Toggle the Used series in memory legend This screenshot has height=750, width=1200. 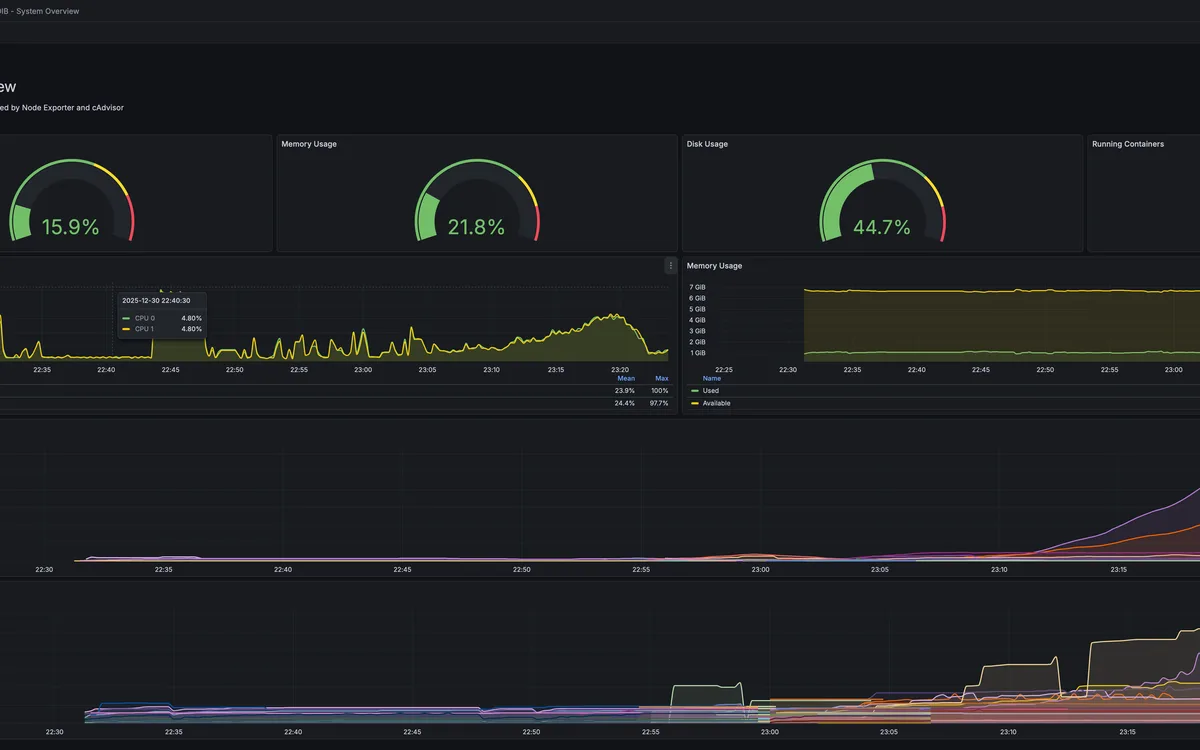coord(711,391)
